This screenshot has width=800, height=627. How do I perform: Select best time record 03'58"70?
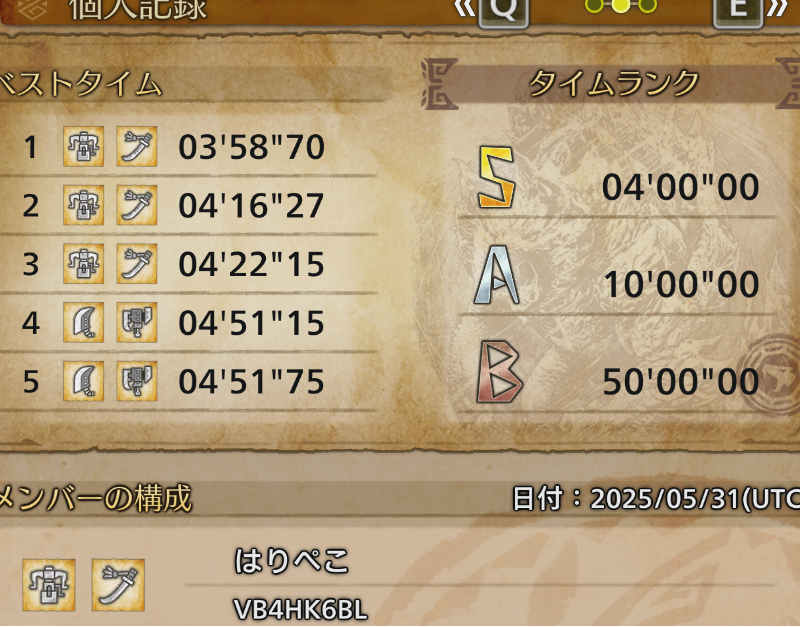pyautogui.click(x=251, y=147)
